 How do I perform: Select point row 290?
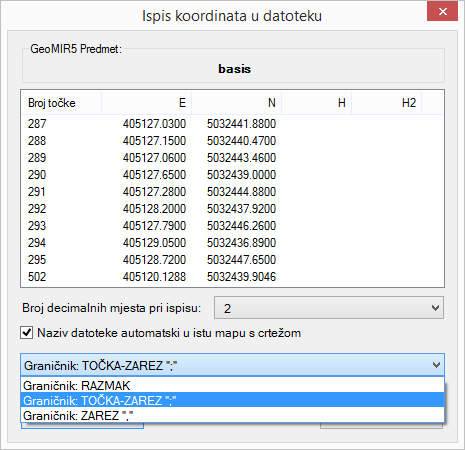click(x=232, y=175)
